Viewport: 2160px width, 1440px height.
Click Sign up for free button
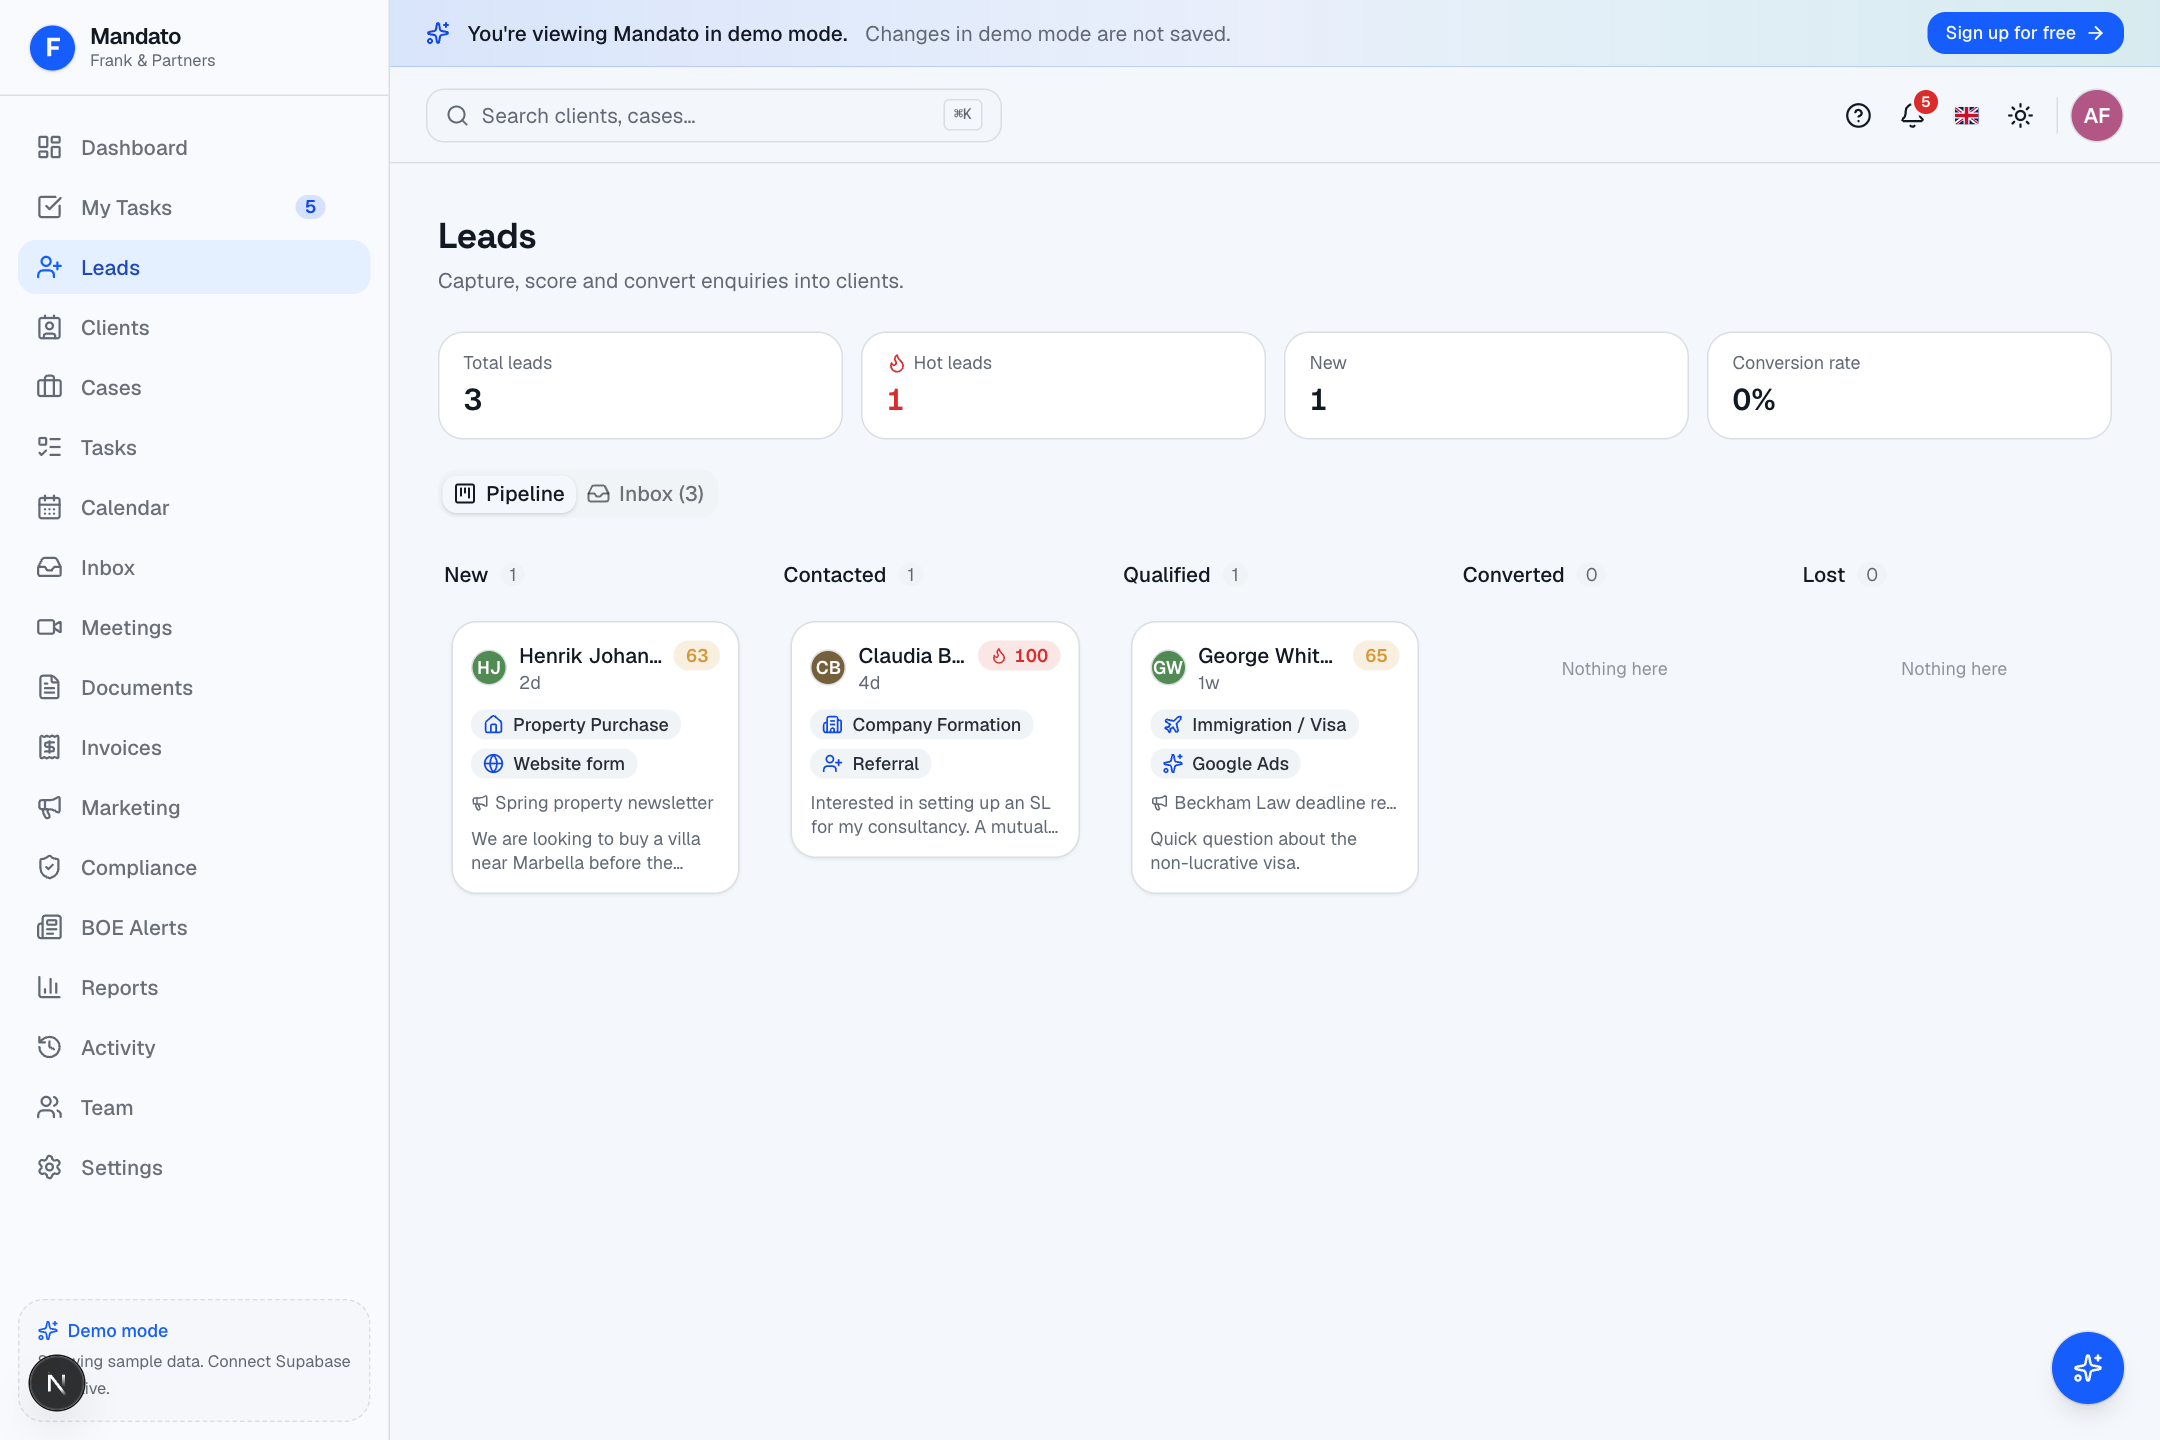click(2025, 33)
